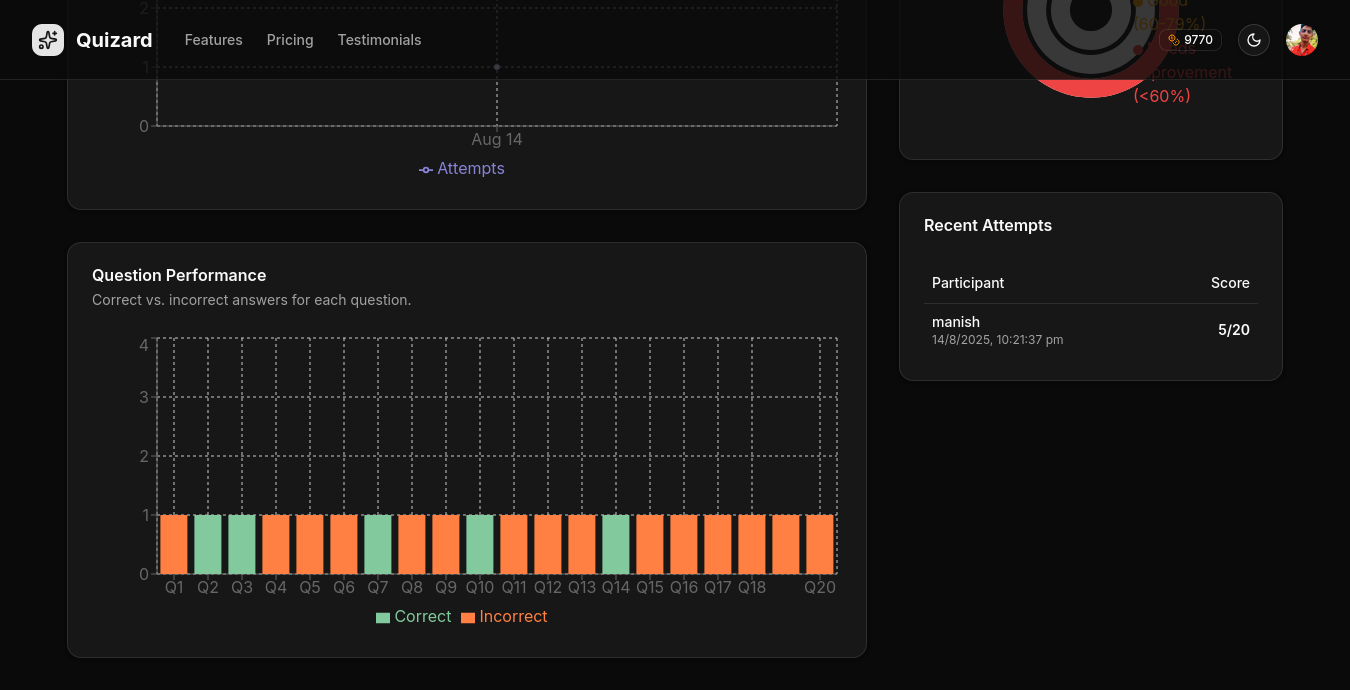This screenshot has height=690, width=1350.
Task: Click the Question Performance heading
Action: pos(179,275)
